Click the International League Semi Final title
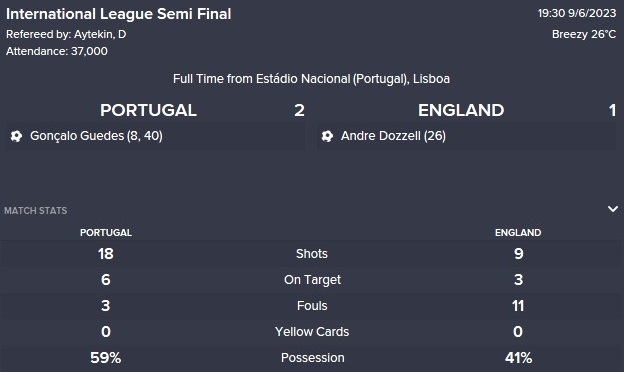Viewport: 624px width, 372px height. [119, 14]
